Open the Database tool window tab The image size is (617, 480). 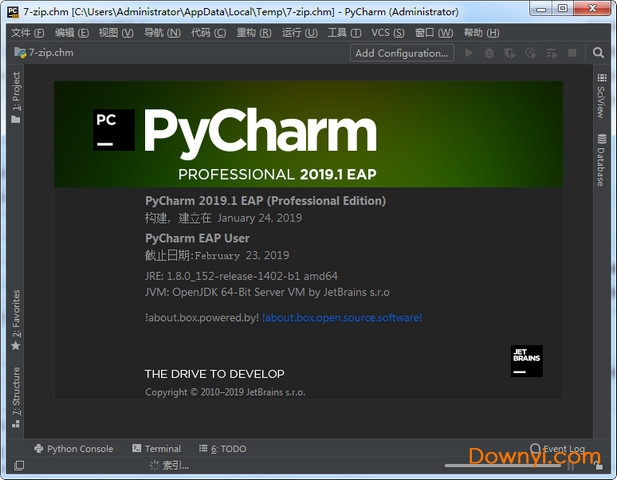(x=601, y=160)
